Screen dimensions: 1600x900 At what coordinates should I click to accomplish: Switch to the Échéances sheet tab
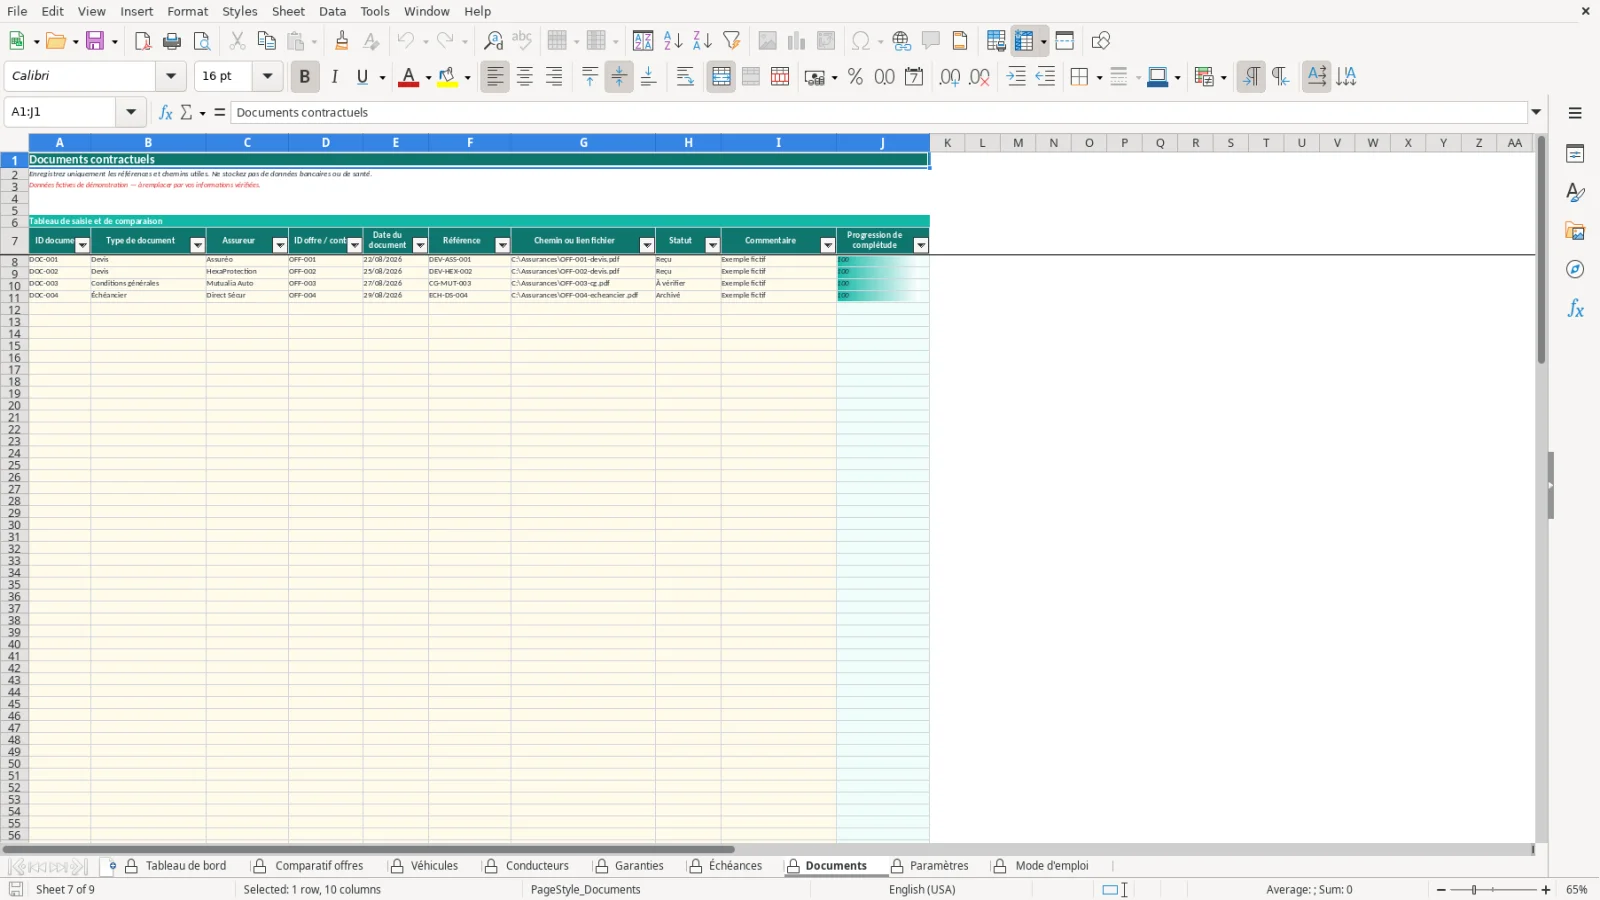(735, 866)
